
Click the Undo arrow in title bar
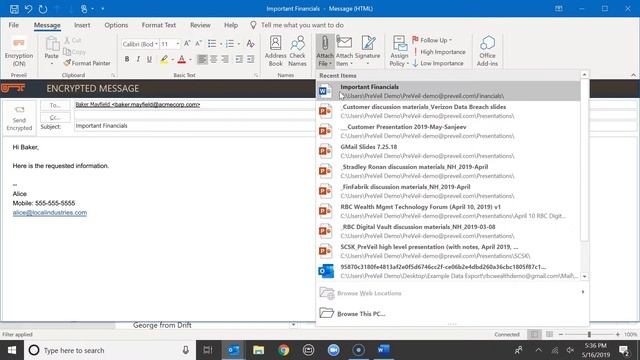pos(28,9)
